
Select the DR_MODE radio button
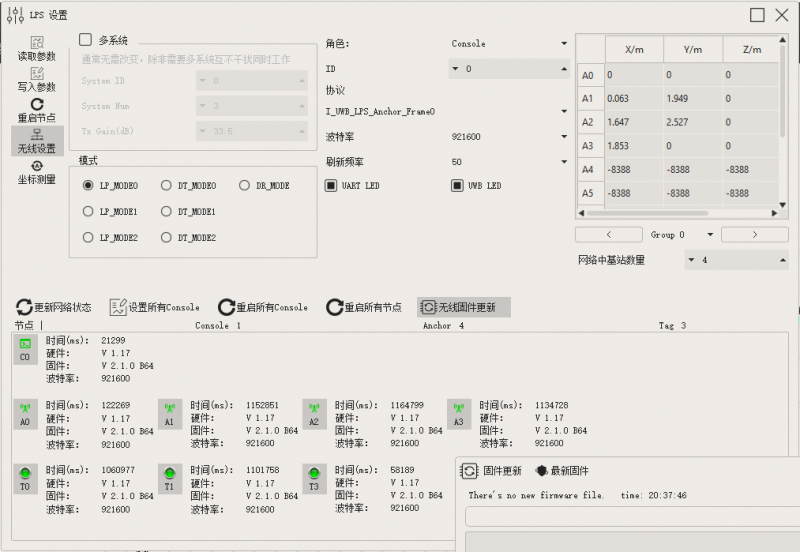click(244, 185)
